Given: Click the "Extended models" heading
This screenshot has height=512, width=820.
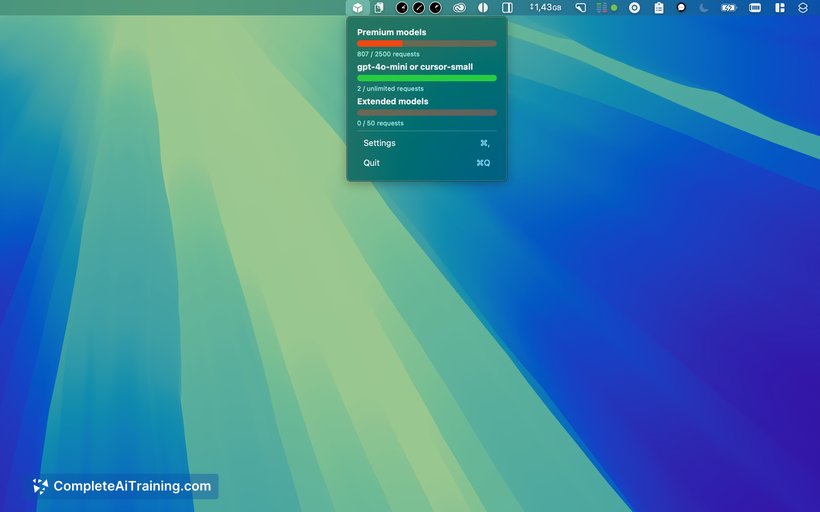Looking at the screenshot, I should 393,101.
